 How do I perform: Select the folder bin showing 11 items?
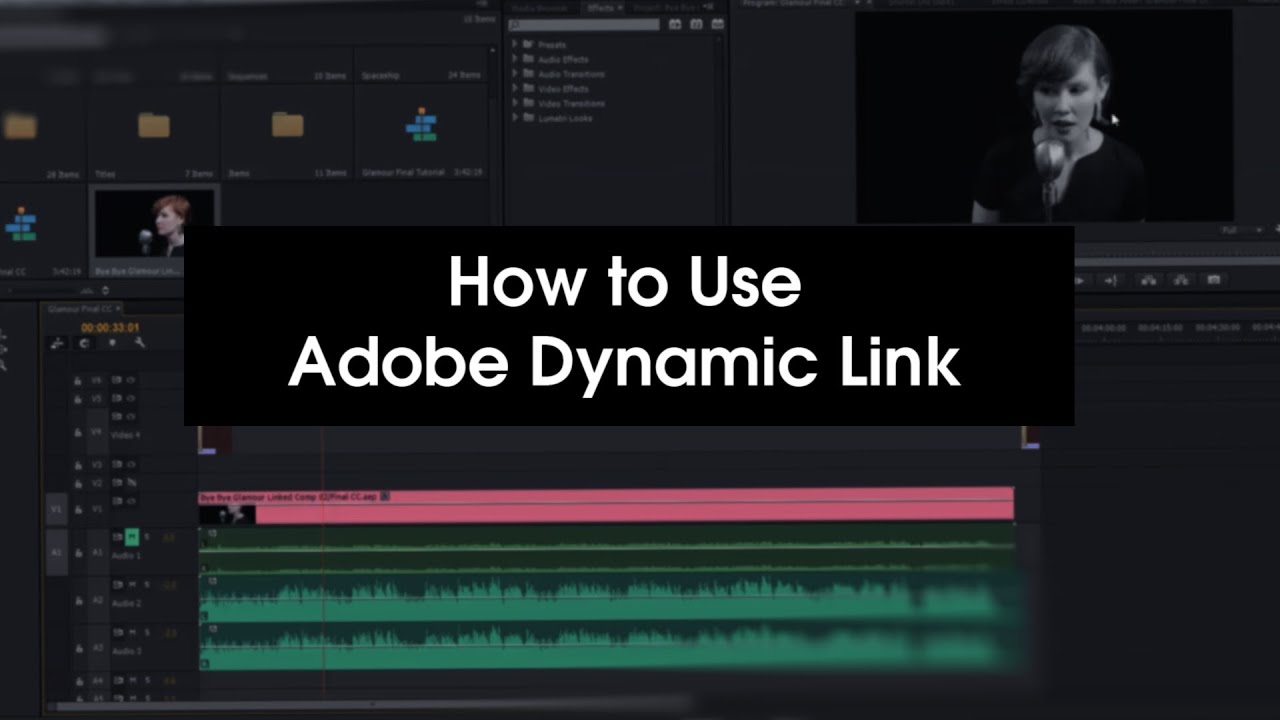[x=287, y=125]
